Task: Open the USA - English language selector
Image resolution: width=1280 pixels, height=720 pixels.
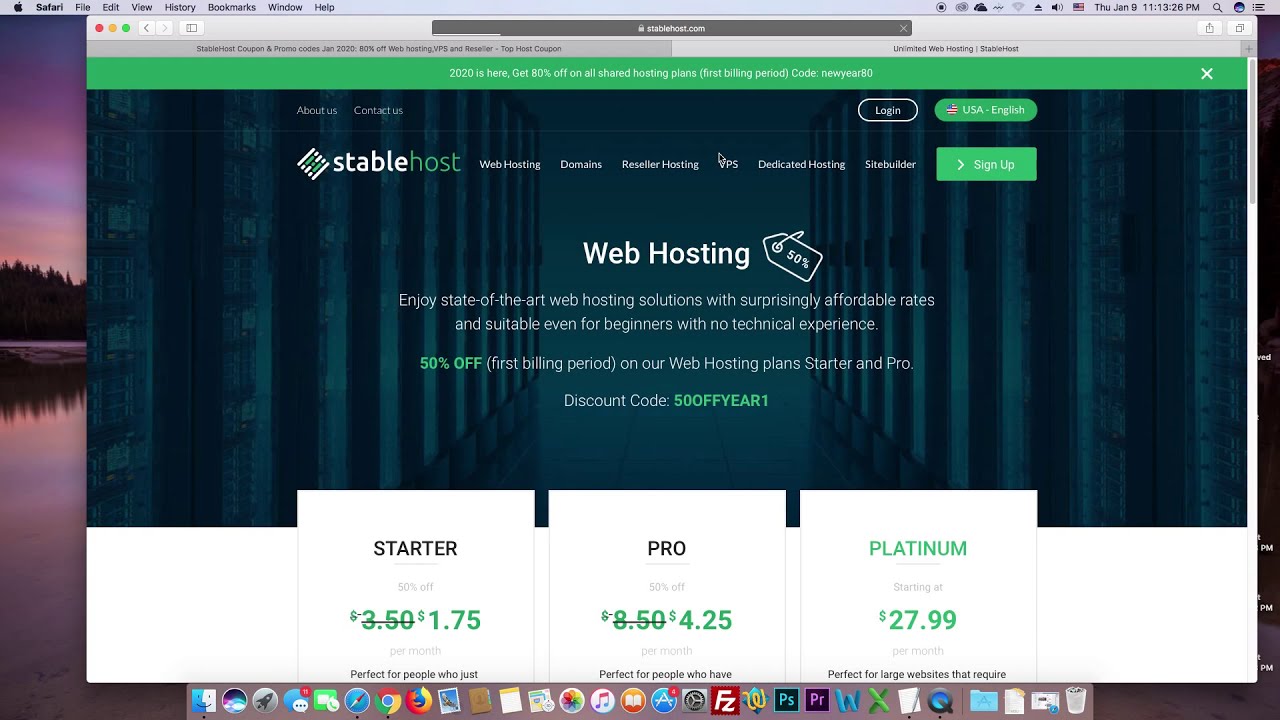Action: point(986,110)
